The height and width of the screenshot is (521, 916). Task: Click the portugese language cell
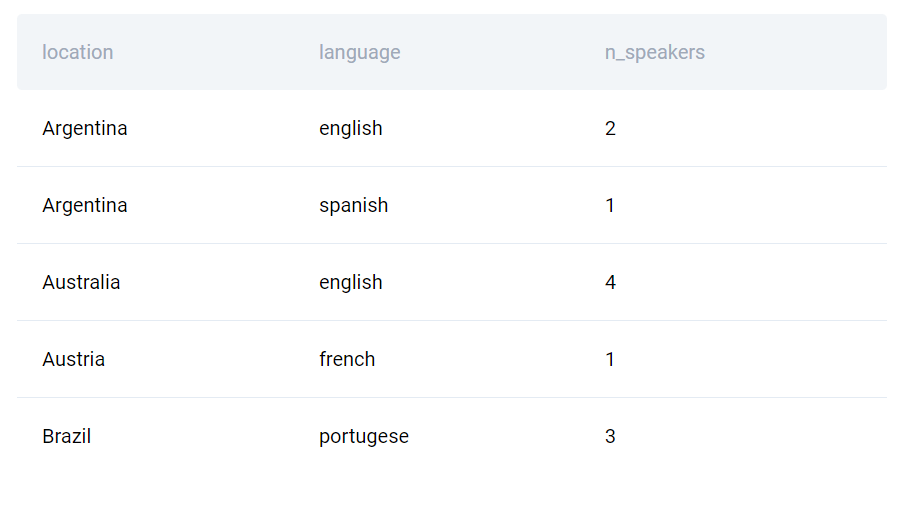pyautogui.click(x=364, y=436)
